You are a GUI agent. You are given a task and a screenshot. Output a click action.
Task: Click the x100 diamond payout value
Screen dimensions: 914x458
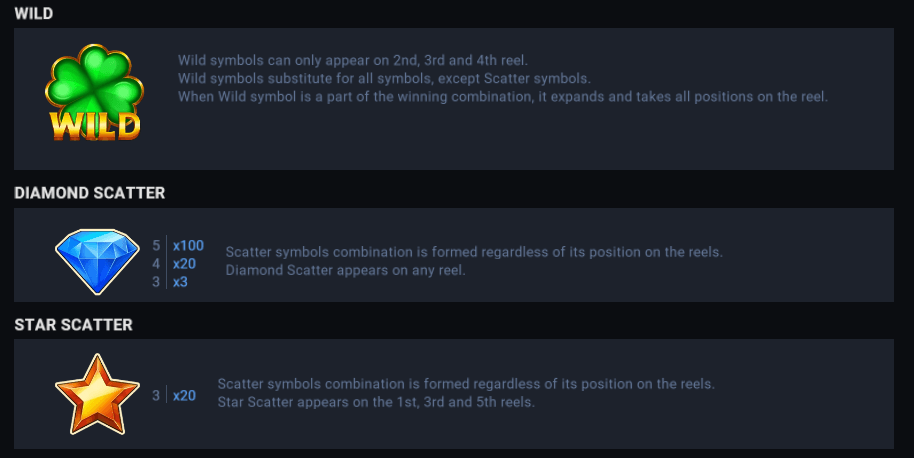pyautogui.click(x=188, y=245)
